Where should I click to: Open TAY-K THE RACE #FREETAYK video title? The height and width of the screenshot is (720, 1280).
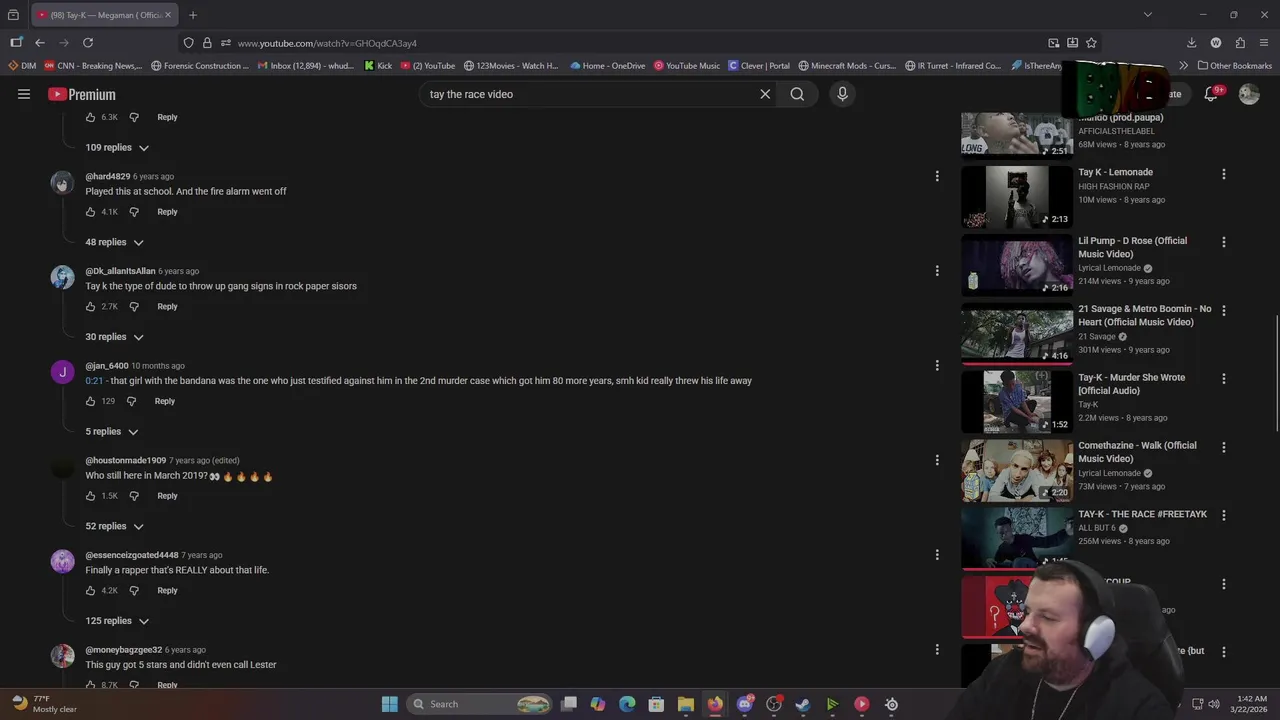click(x=1142, y=514)
